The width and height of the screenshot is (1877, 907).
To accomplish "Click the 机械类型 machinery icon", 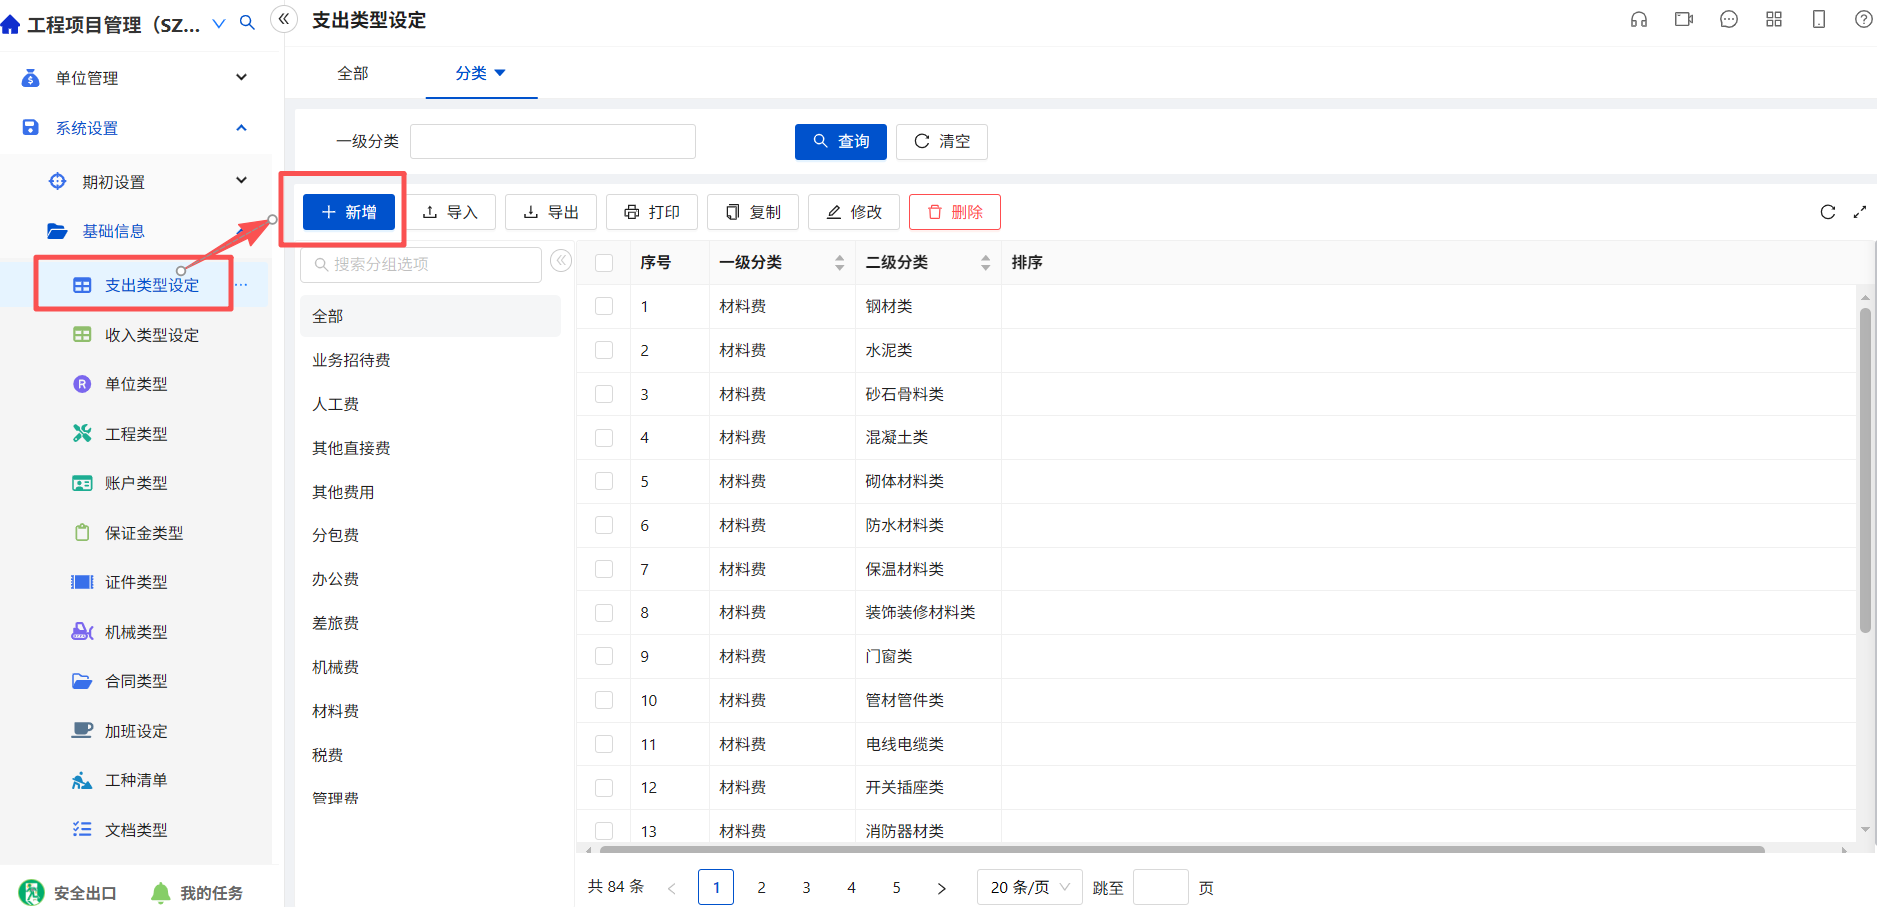I will 82,631.
